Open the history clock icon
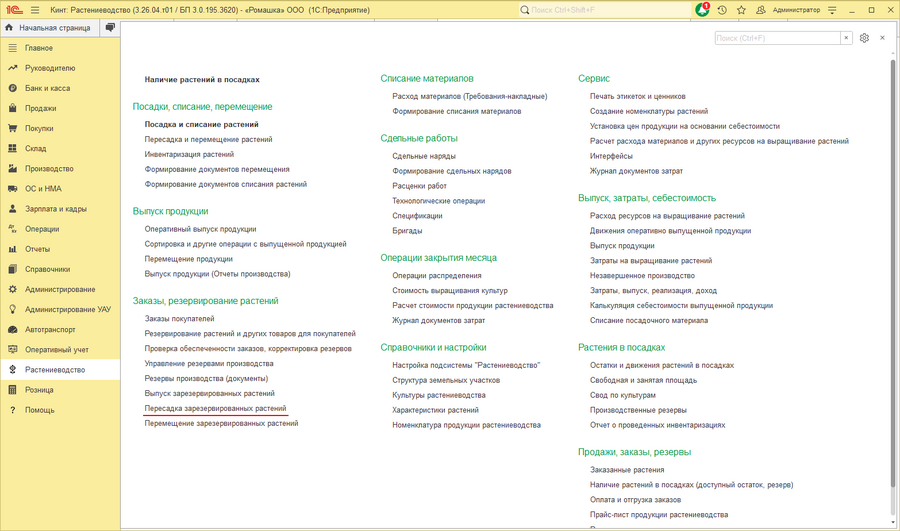Viewport: 900px width, 531px height. point(722,10)
